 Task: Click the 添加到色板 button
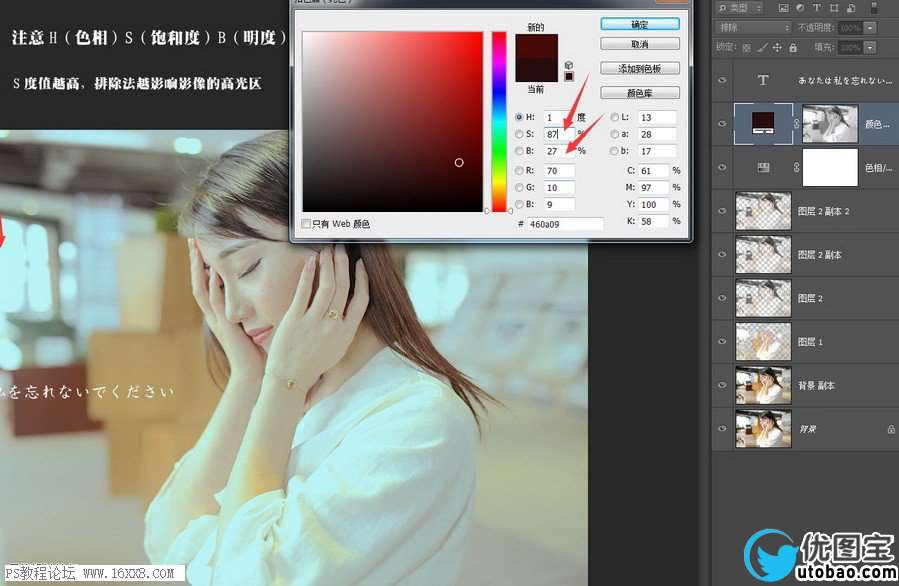tap(640, 68)
